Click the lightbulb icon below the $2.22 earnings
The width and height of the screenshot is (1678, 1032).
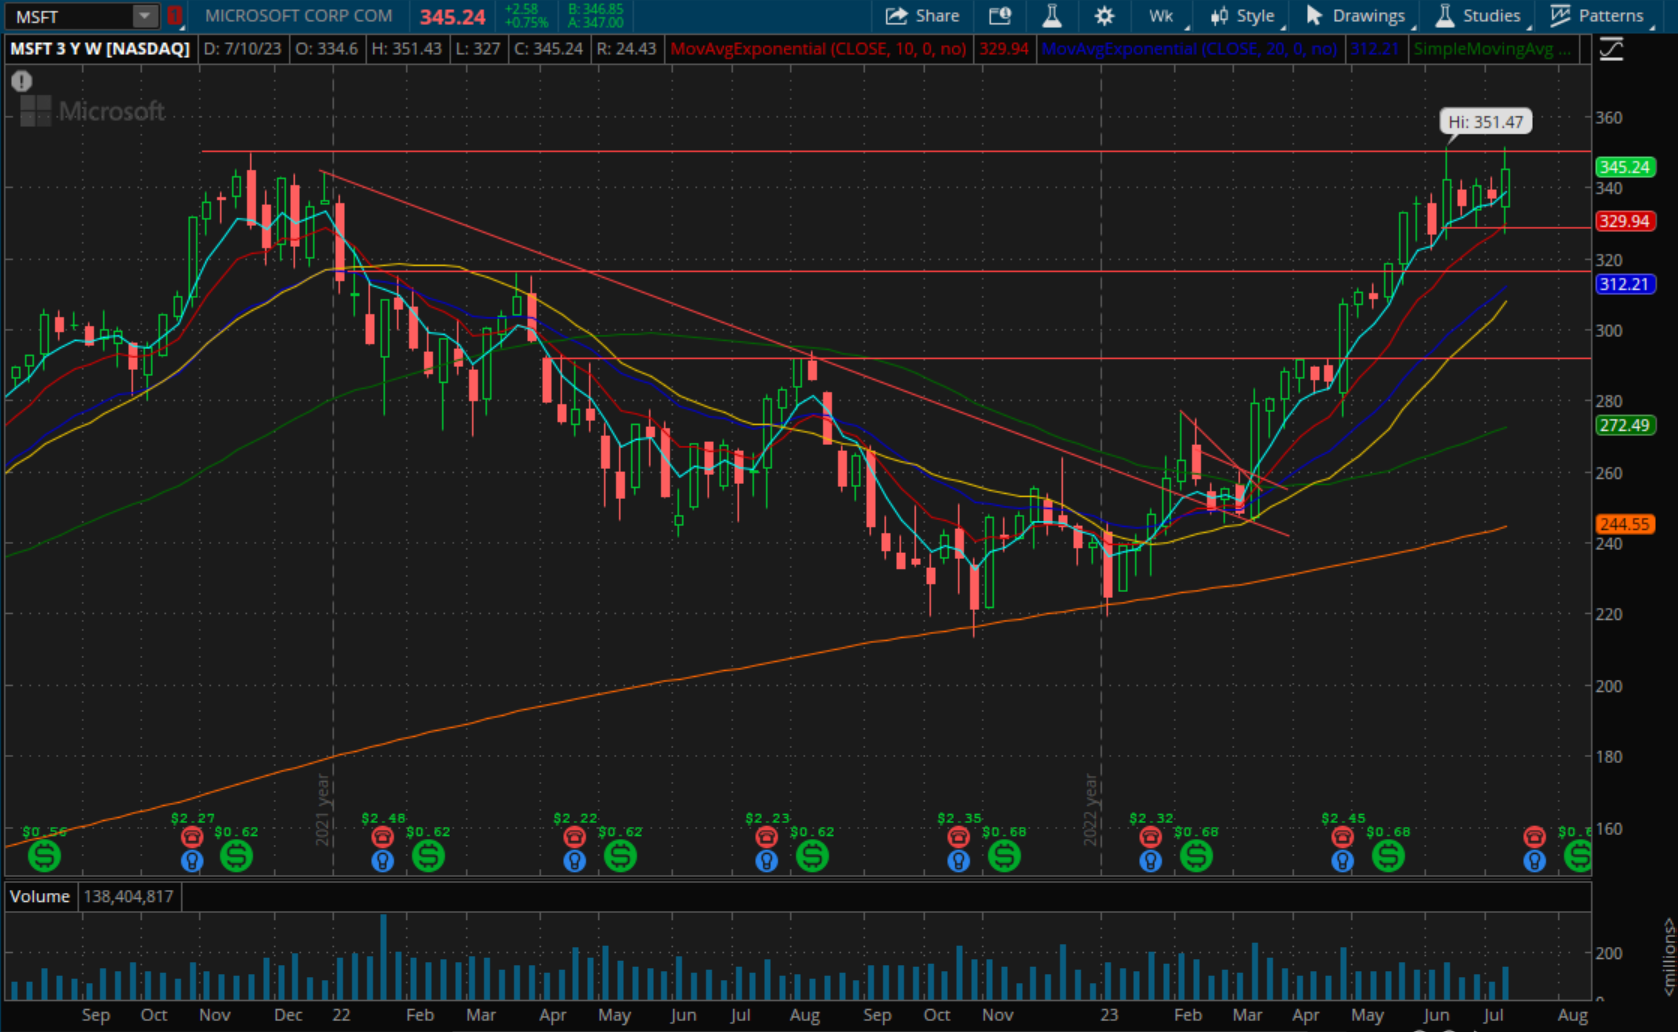tap(574, 860)
